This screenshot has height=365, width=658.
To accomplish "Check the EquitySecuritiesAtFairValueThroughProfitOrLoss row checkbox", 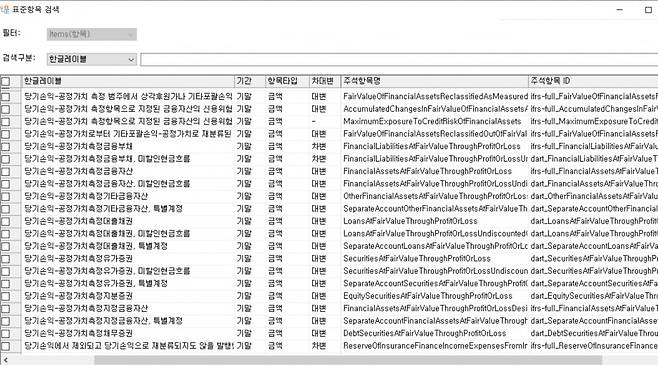I will (x=5, y=297).
